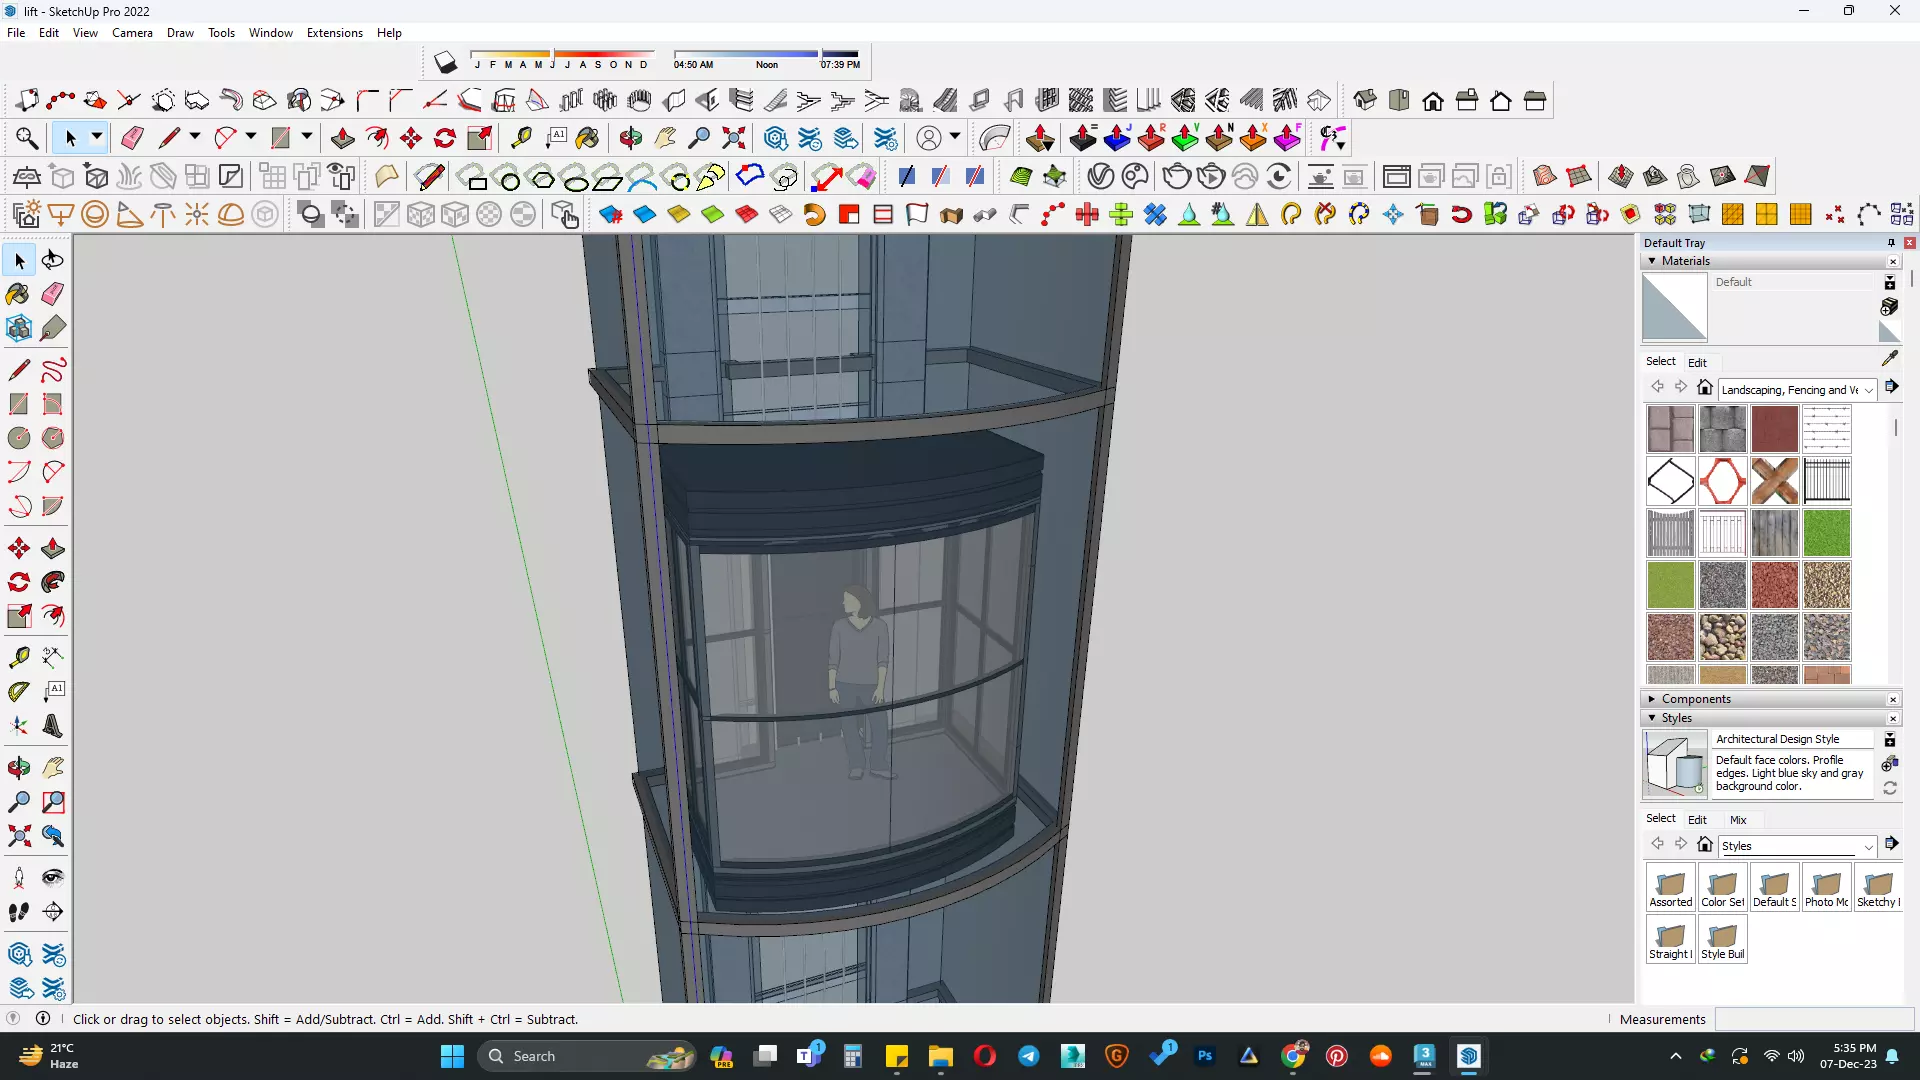
Task: Select the Rotate tool in left toolbar
Action: click(x=19, y=583)
